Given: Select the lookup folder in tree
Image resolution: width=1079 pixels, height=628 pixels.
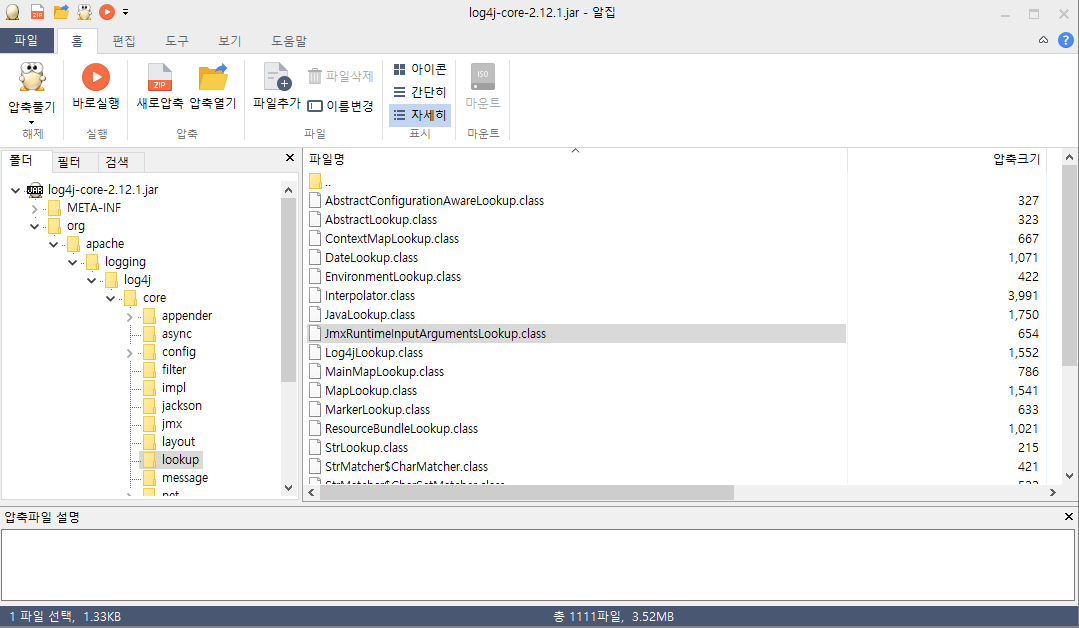Looking at the screenshot, I should 180,459.
